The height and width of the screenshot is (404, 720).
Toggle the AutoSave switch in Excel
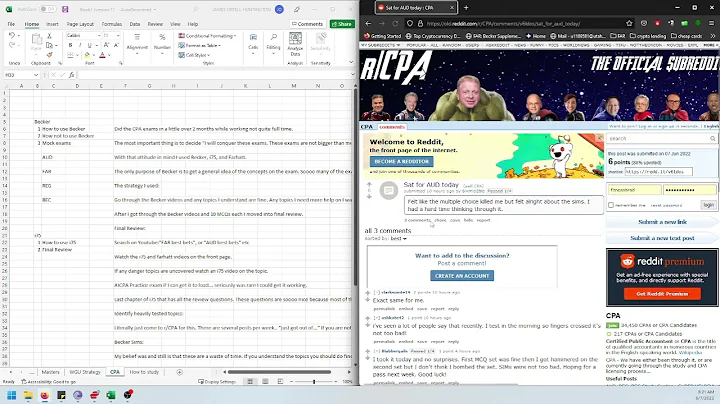point(47,9)
